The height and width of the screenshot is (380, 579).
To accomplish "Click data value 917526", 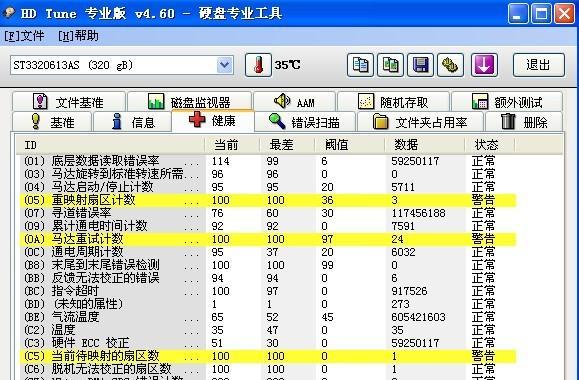I will point(409,291).
